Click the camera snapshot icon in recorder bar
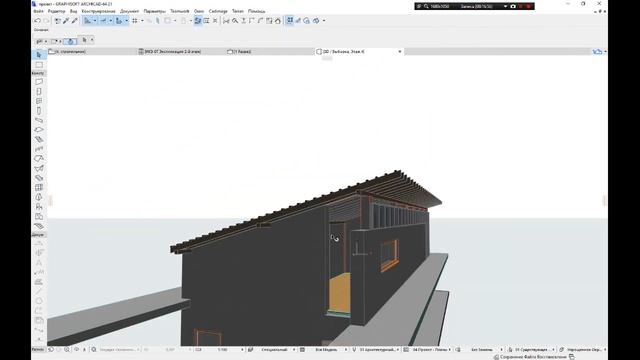 [x=513, y=6]
